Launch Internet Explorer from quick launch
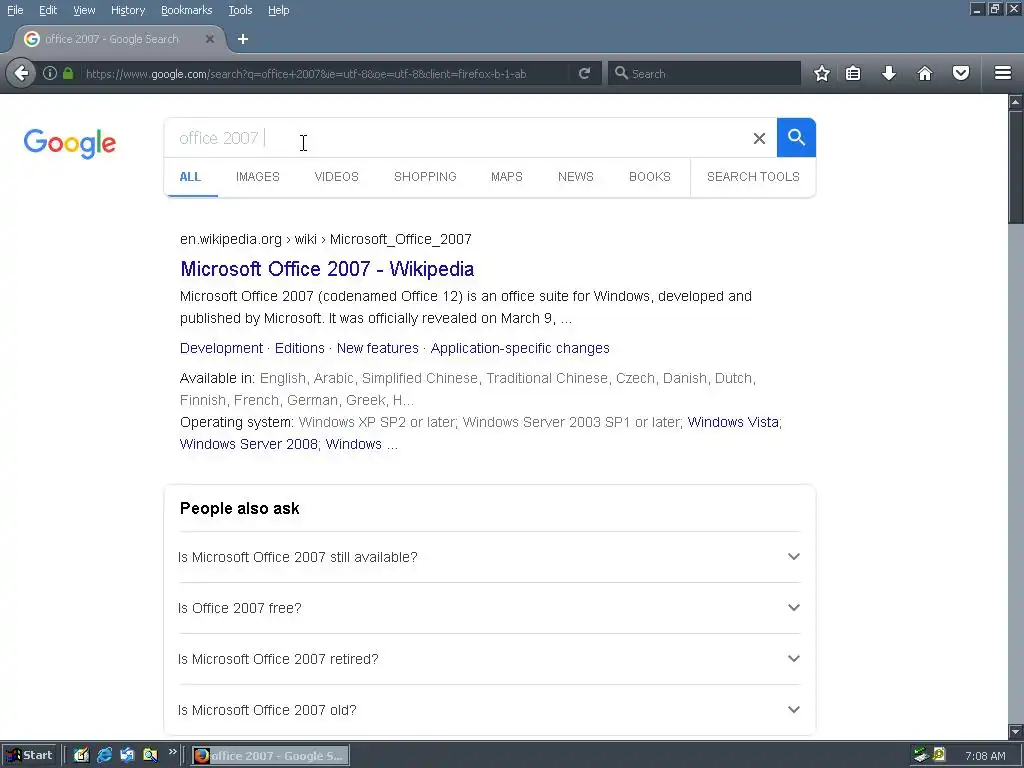1024x768 pixels. [104, 756]
